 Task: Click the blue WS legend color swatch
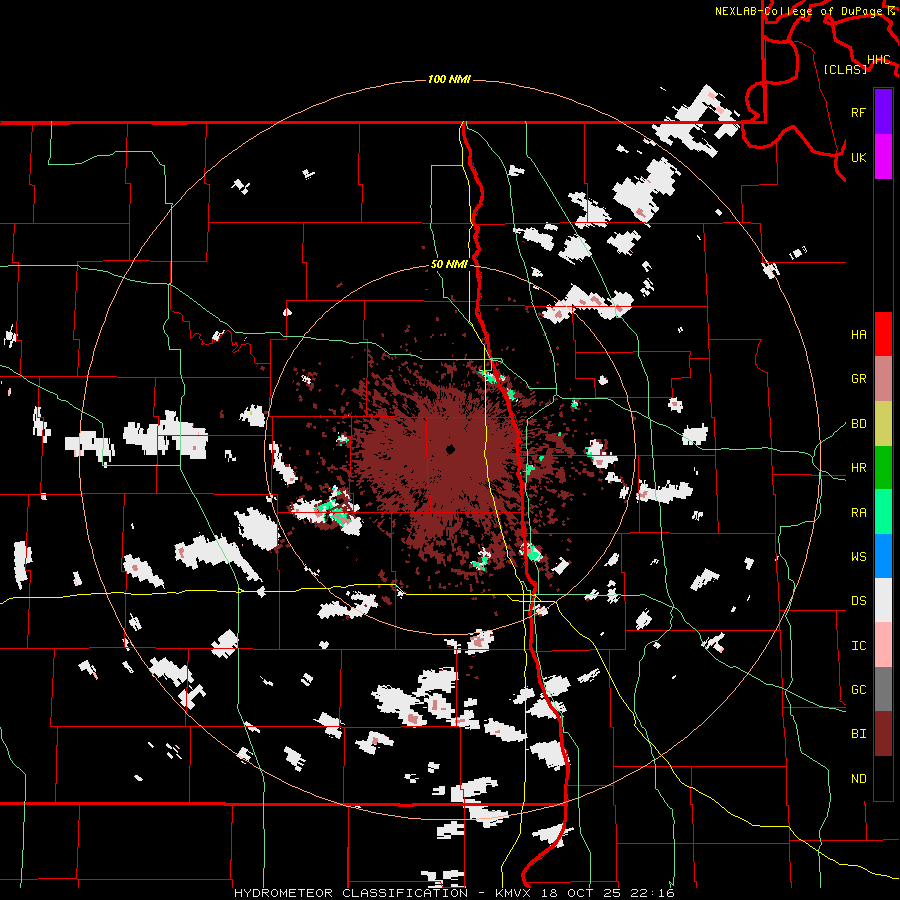883,556
